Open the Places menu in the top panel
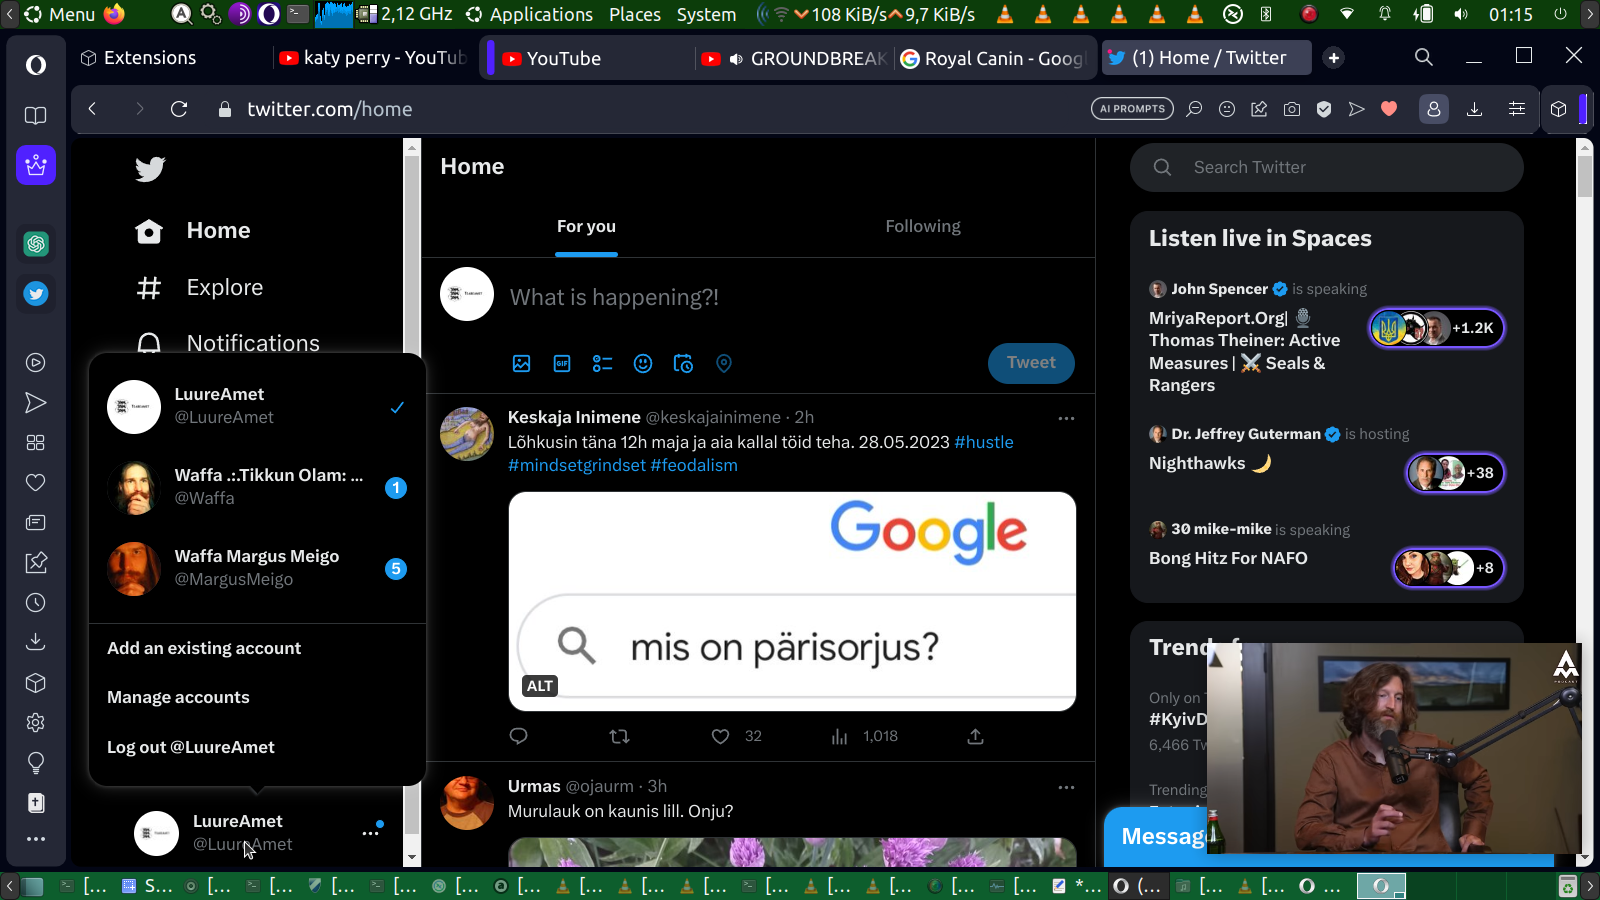Screen dimensions: 1600x900 tap(635, 14)
